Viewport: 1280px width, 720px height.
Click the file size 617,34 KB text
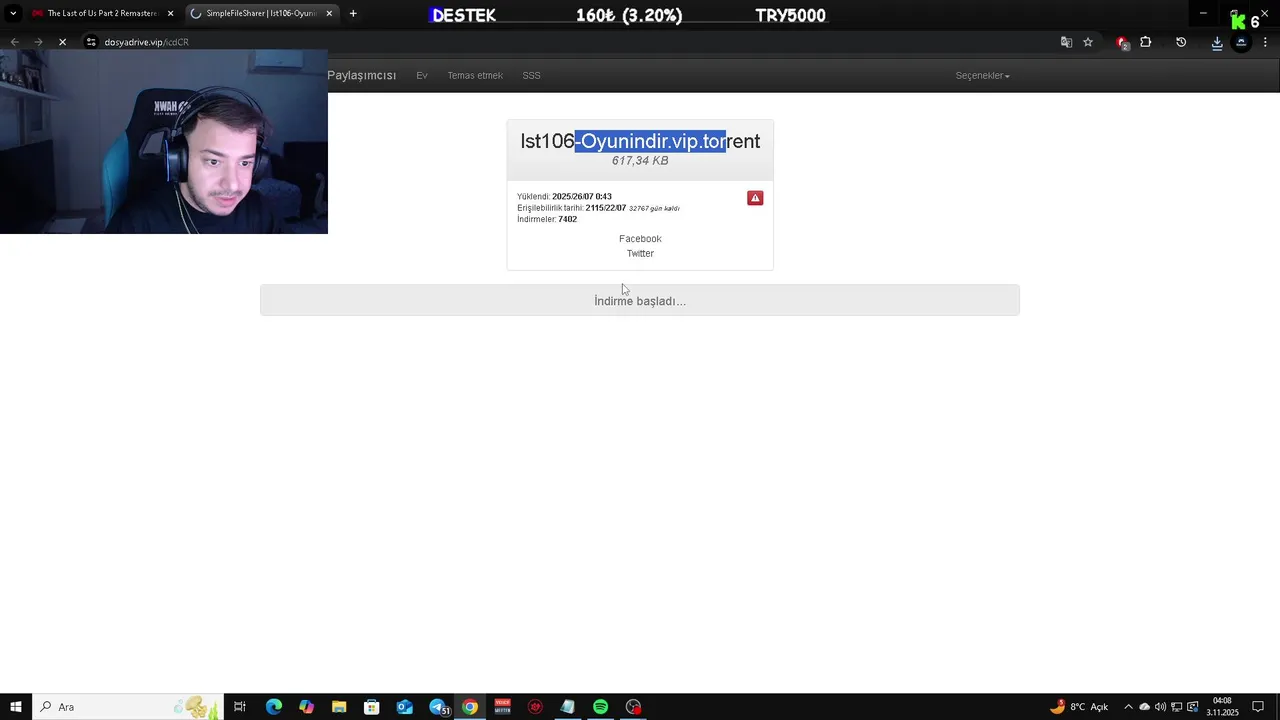tap(640, 161)
